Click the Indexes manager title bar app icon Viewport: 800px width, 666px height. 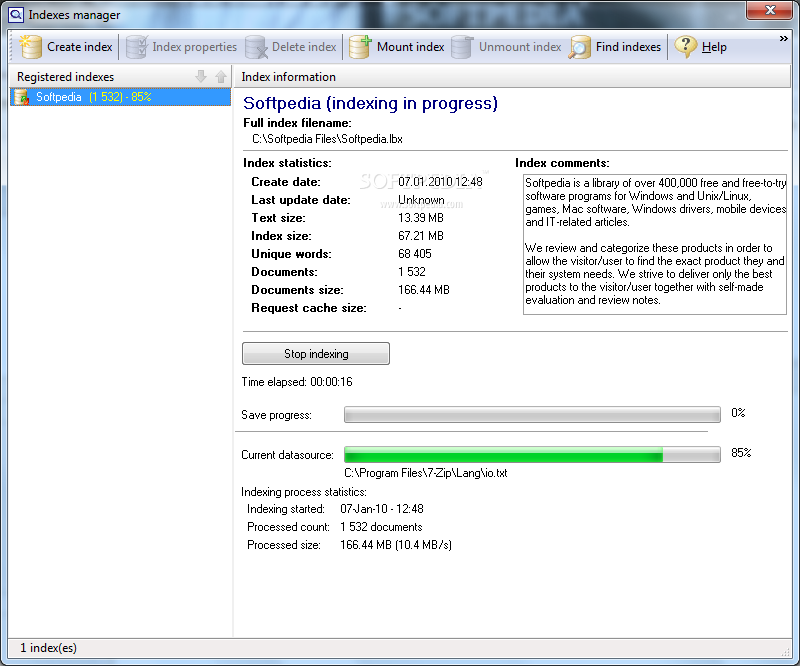point(16,14)
